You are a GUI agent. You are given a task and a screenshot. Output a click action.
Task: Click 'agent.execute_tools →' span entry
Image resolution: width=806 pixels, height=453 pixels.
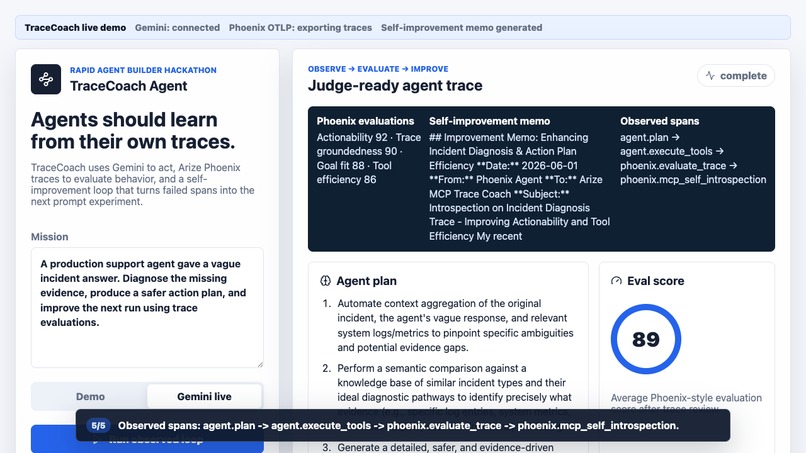pyautogui.click(x=671, y=151)
